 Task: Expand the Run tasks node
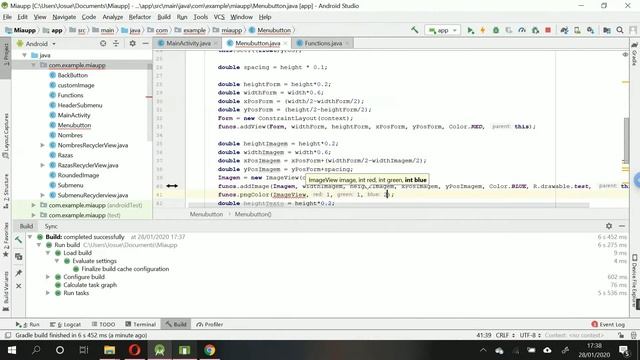tap(48, 293)
